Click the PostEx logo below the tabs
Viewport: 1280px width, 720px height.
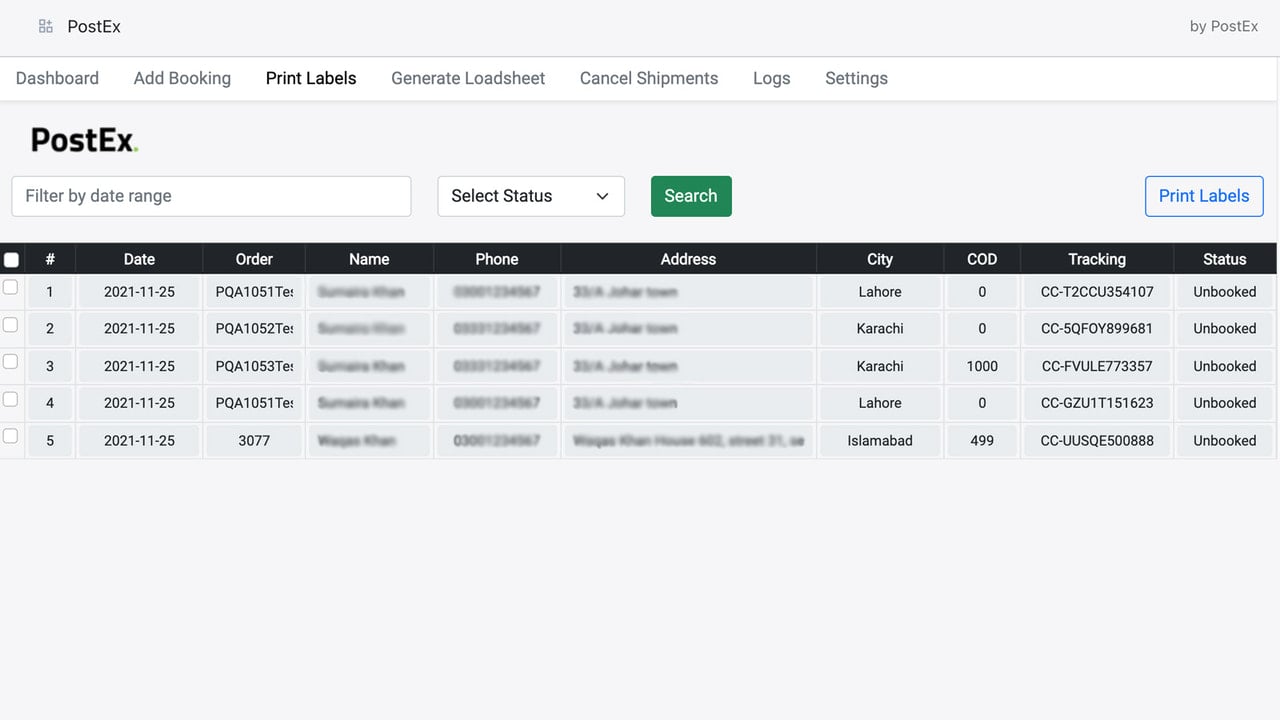(85, 140)
